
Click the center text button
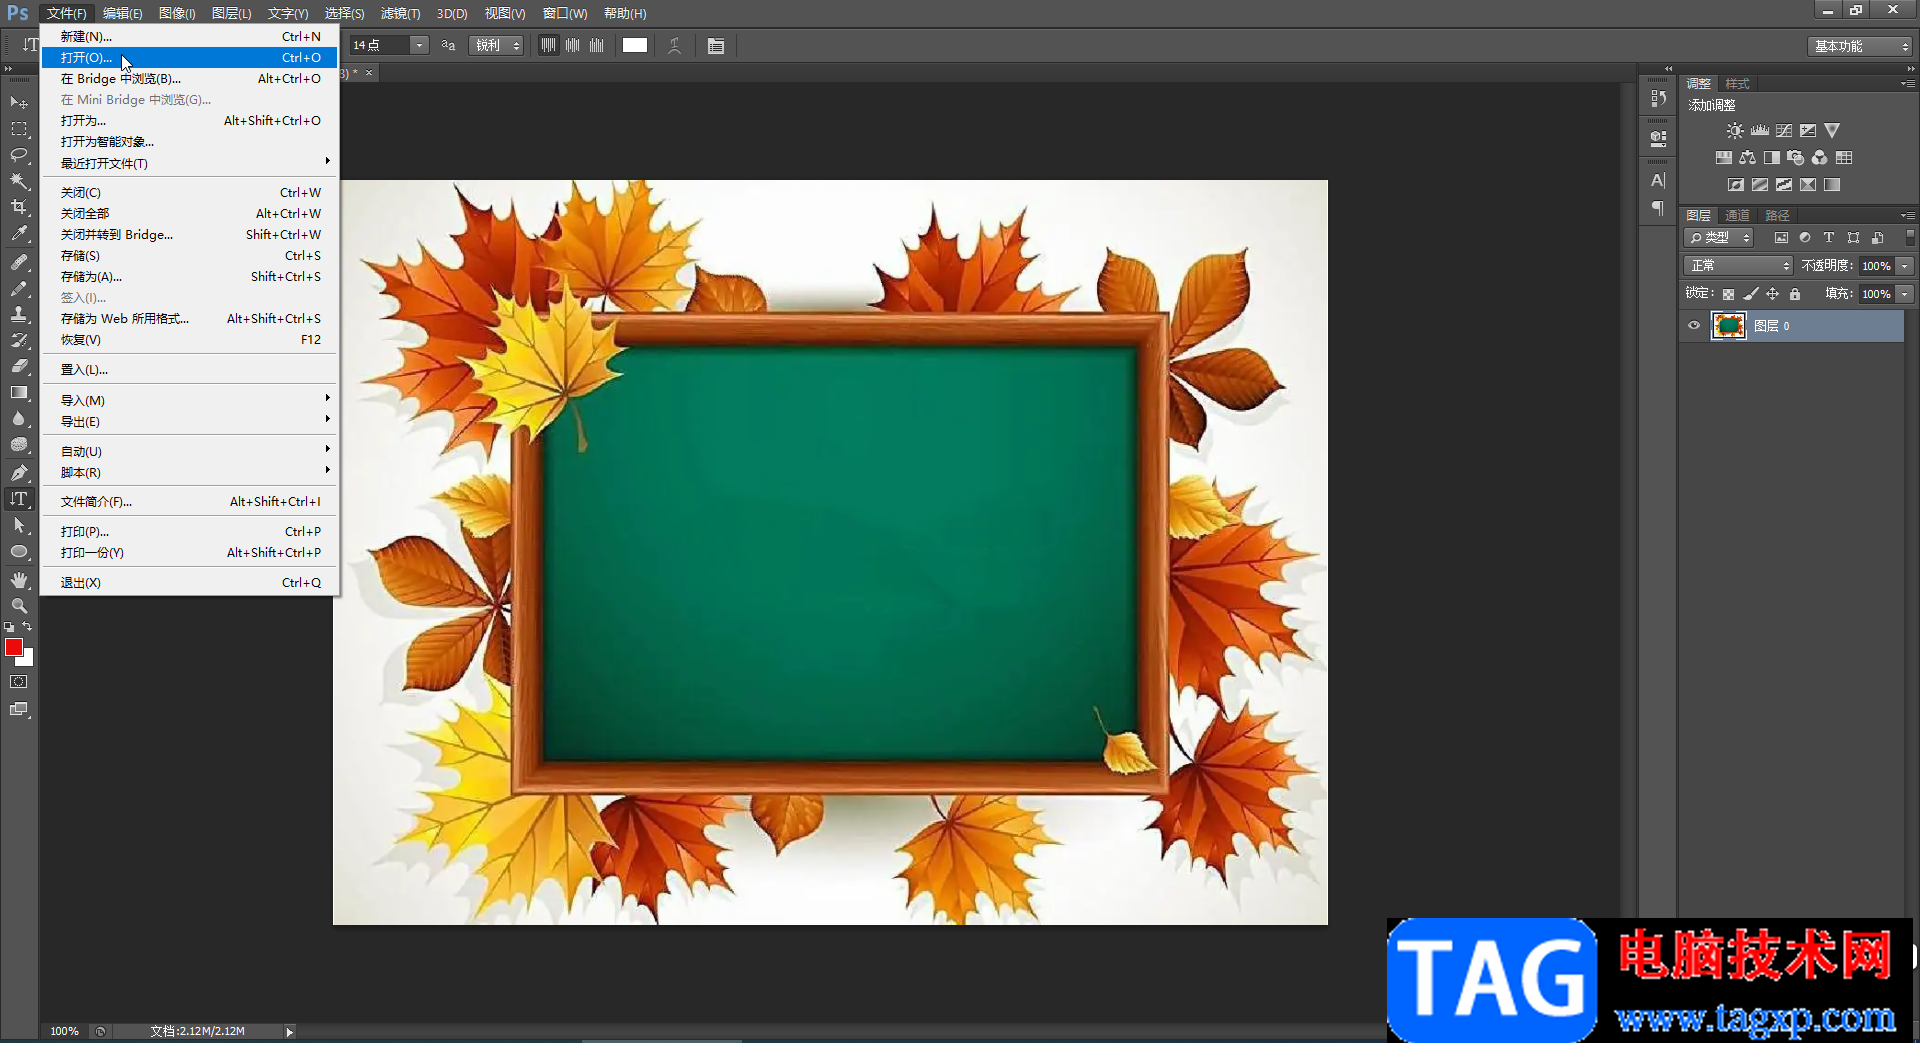(x=573, y=45)
